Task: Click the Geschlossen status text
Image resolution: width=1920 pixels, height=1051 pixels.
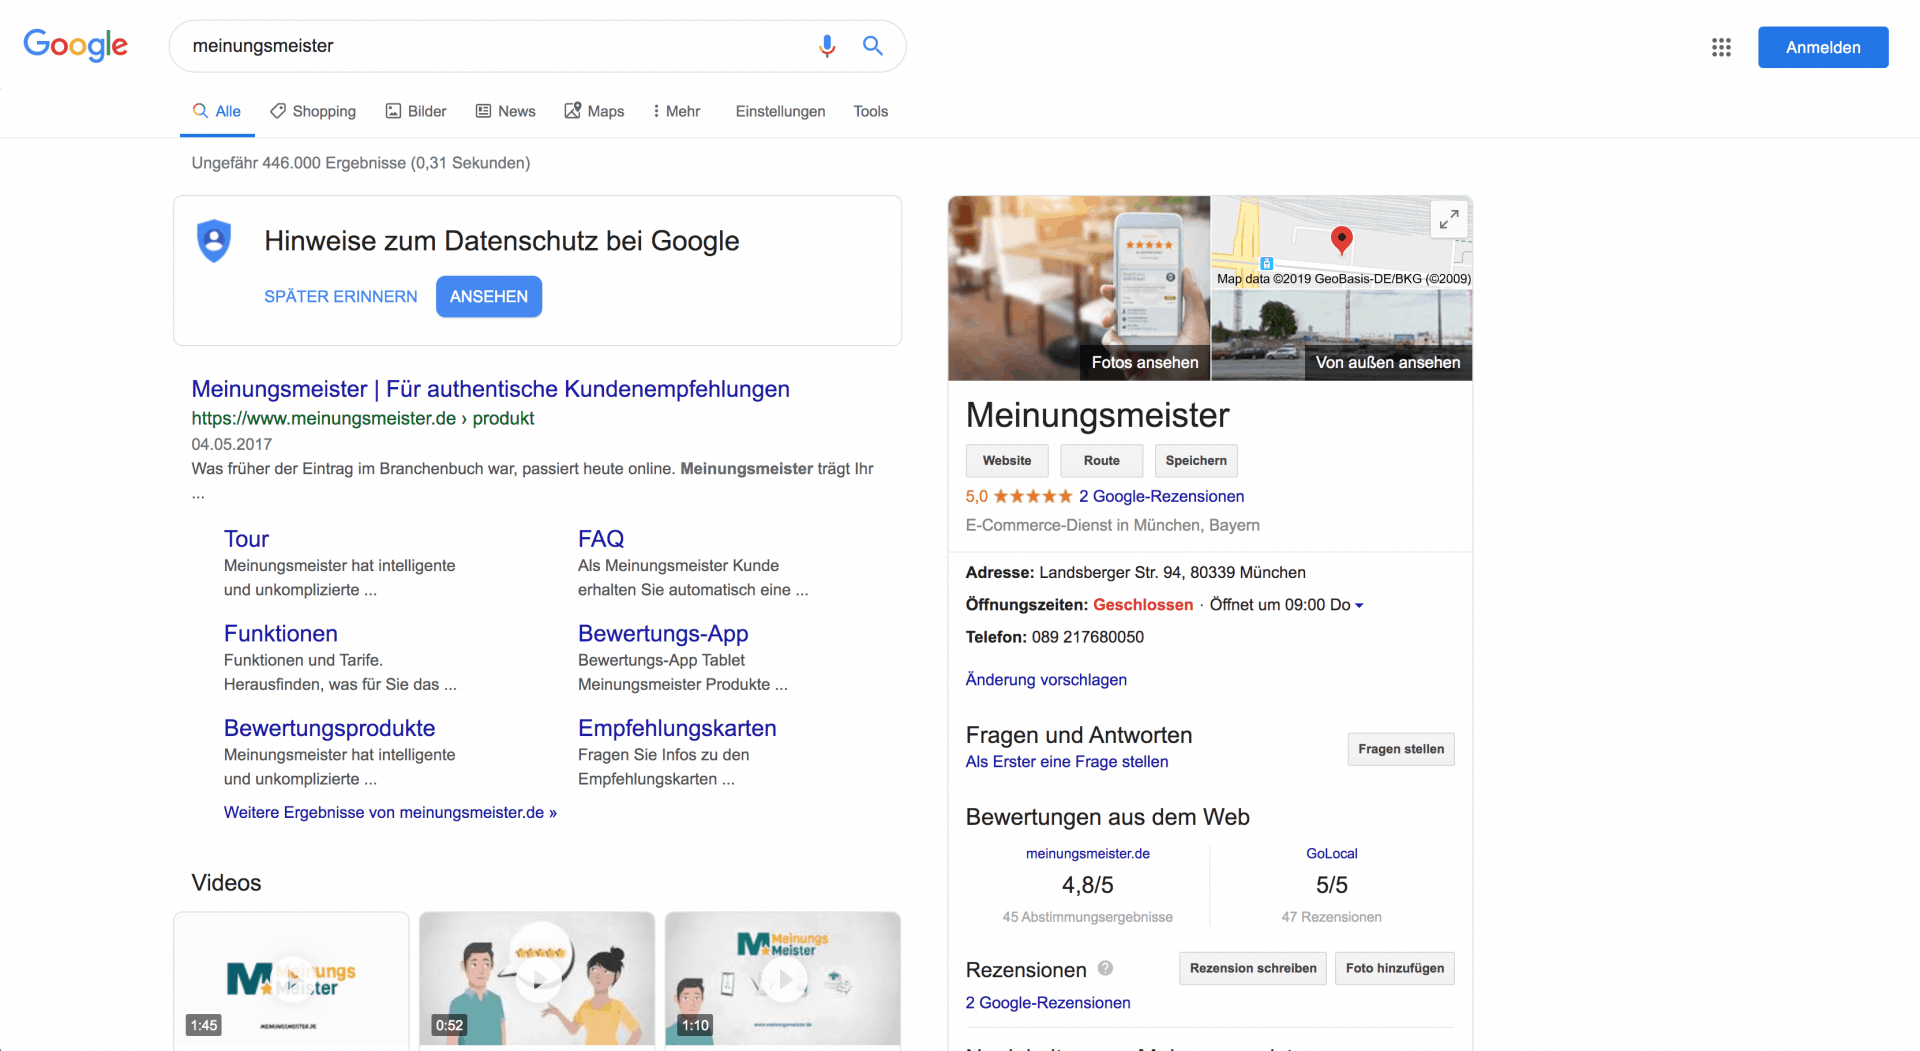Action: [x=1143, y=605]
